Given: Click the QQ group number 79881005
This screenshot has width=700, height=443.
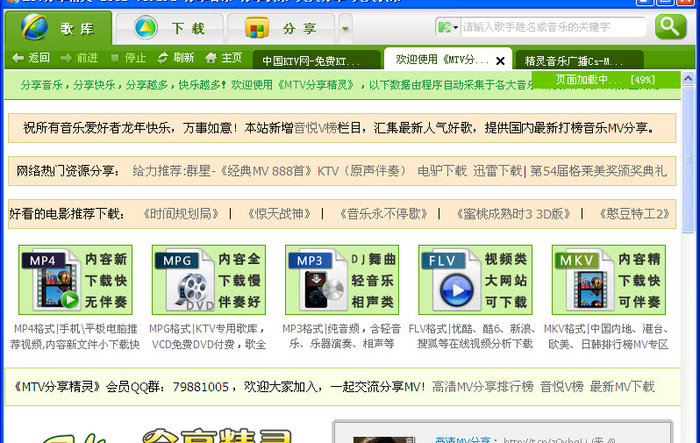Looking at the screenshot, I should coord(201,387).
